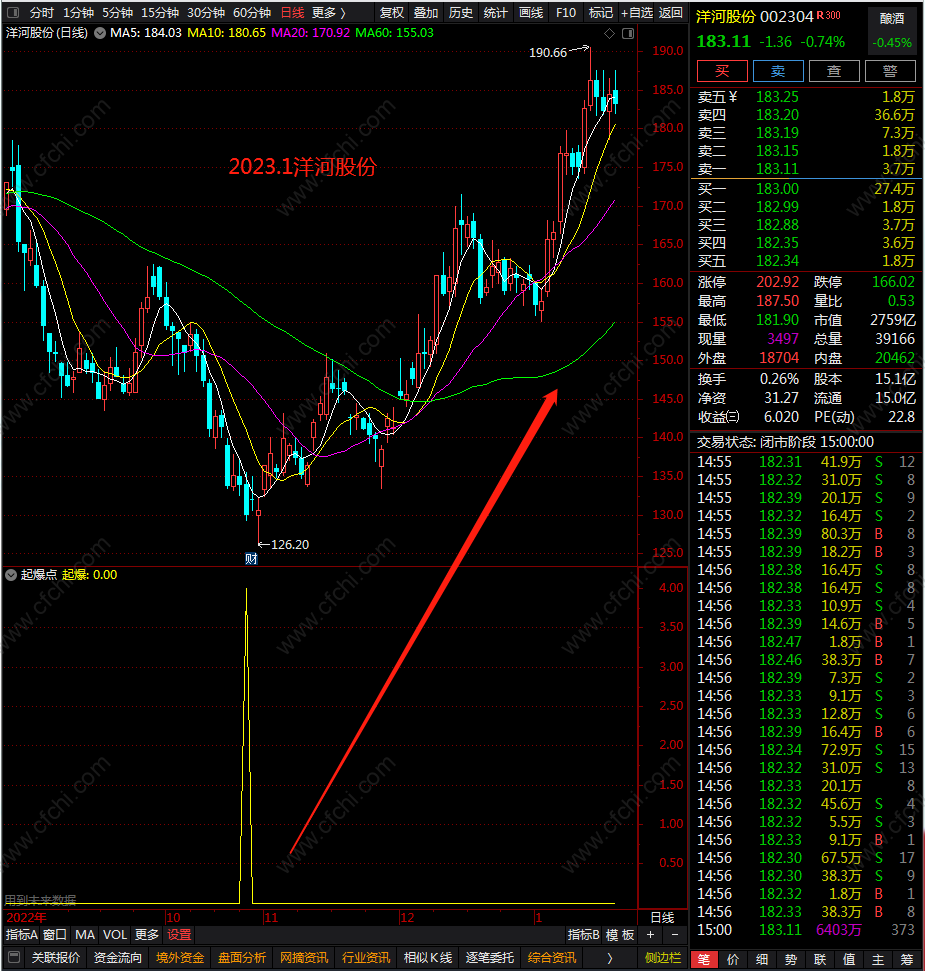Open the 关联报价 tab
Screen dimensions: 925x971
[x=56, y=957]
